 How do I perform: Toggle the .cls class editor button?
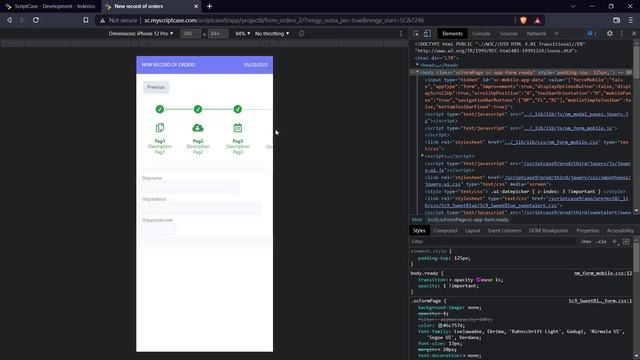(601, 242)
